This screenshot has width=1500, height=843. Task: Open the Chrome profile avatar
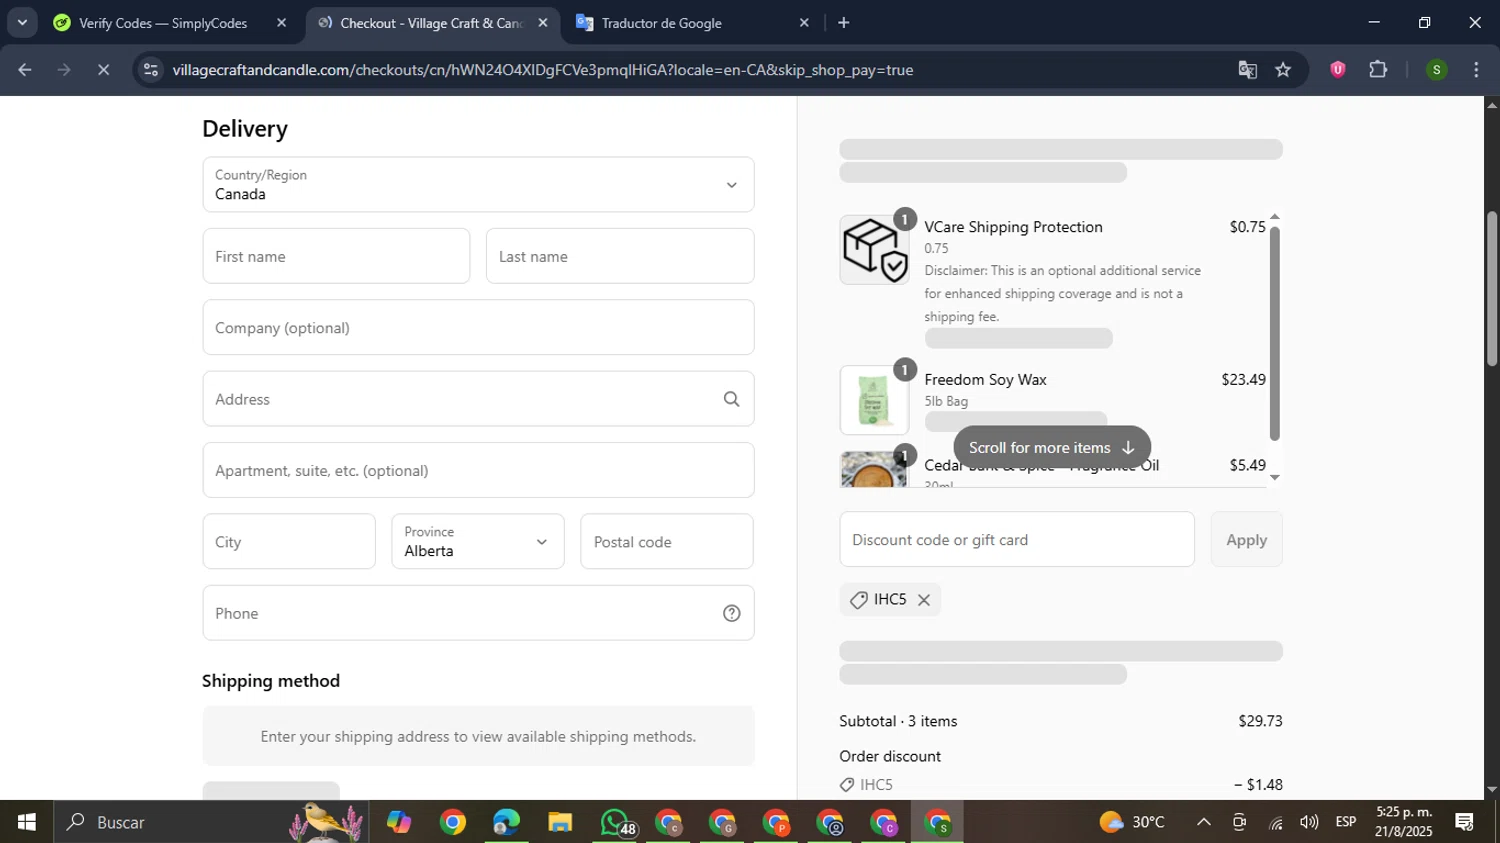[1436, 70]
